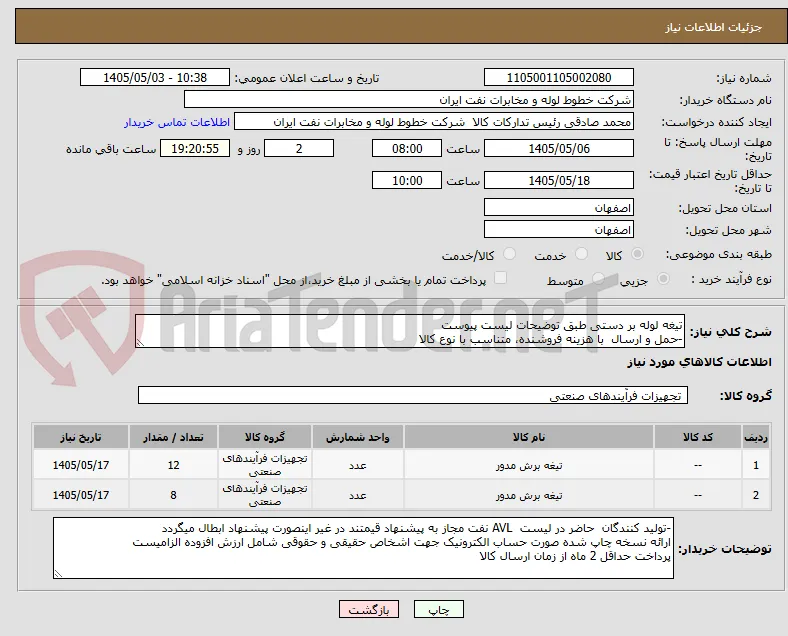Click the price validity date 1405/05/18

point(559,180)
